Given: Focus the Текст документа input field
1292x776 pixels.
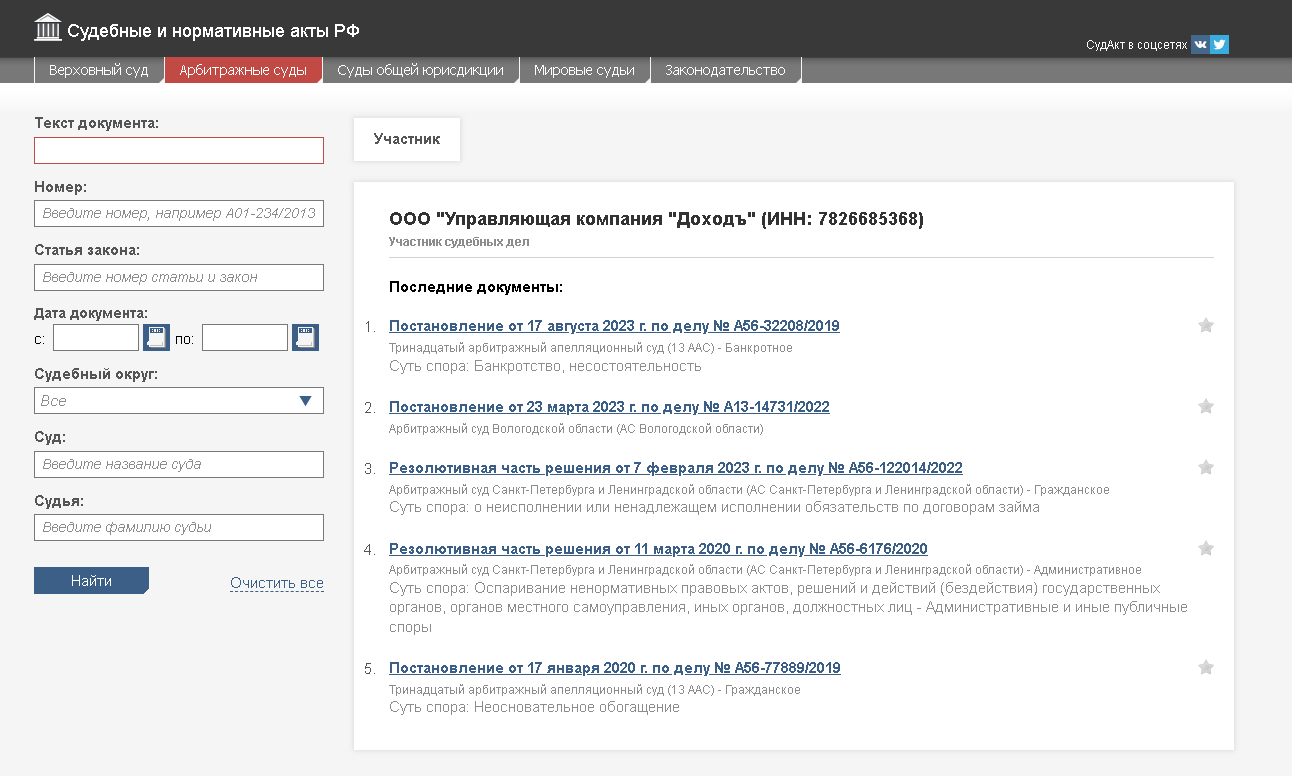Looking at the screenshot, I should [179, 150].
